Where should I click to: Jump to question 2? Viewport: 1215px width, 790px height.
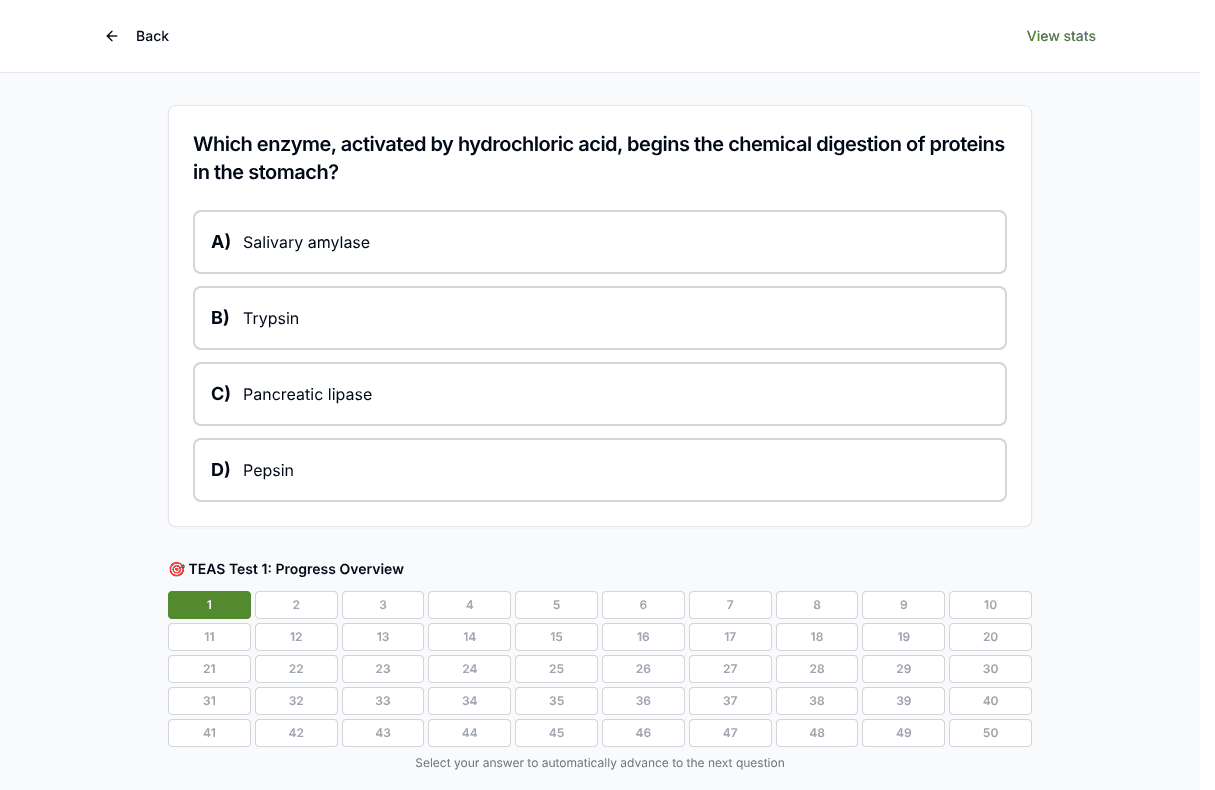tap(296, 605)
